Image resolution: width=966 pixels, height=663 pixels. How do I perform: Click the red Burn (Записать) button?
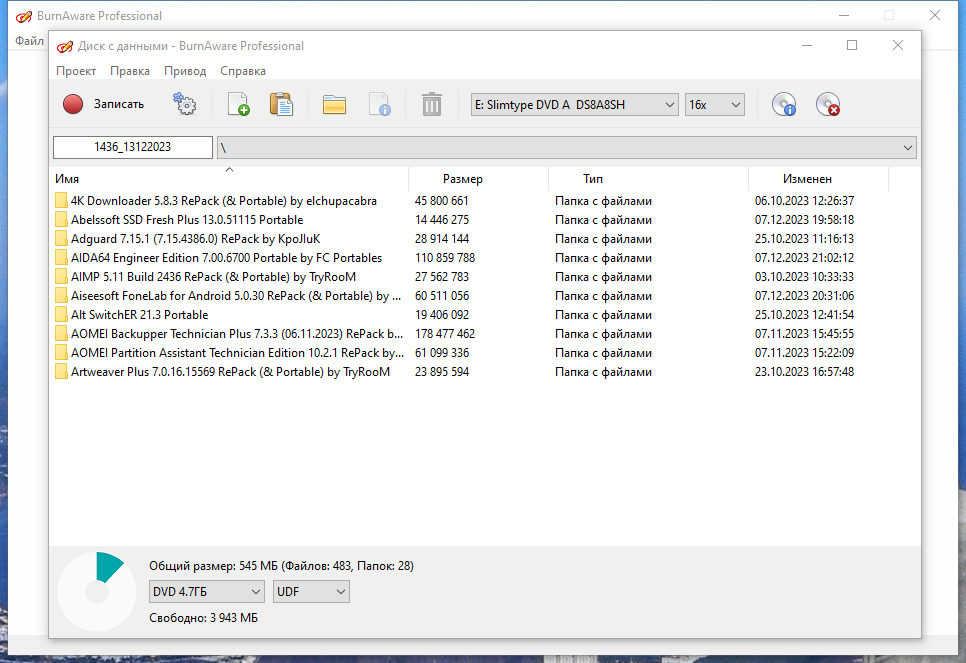pos(103,104)
